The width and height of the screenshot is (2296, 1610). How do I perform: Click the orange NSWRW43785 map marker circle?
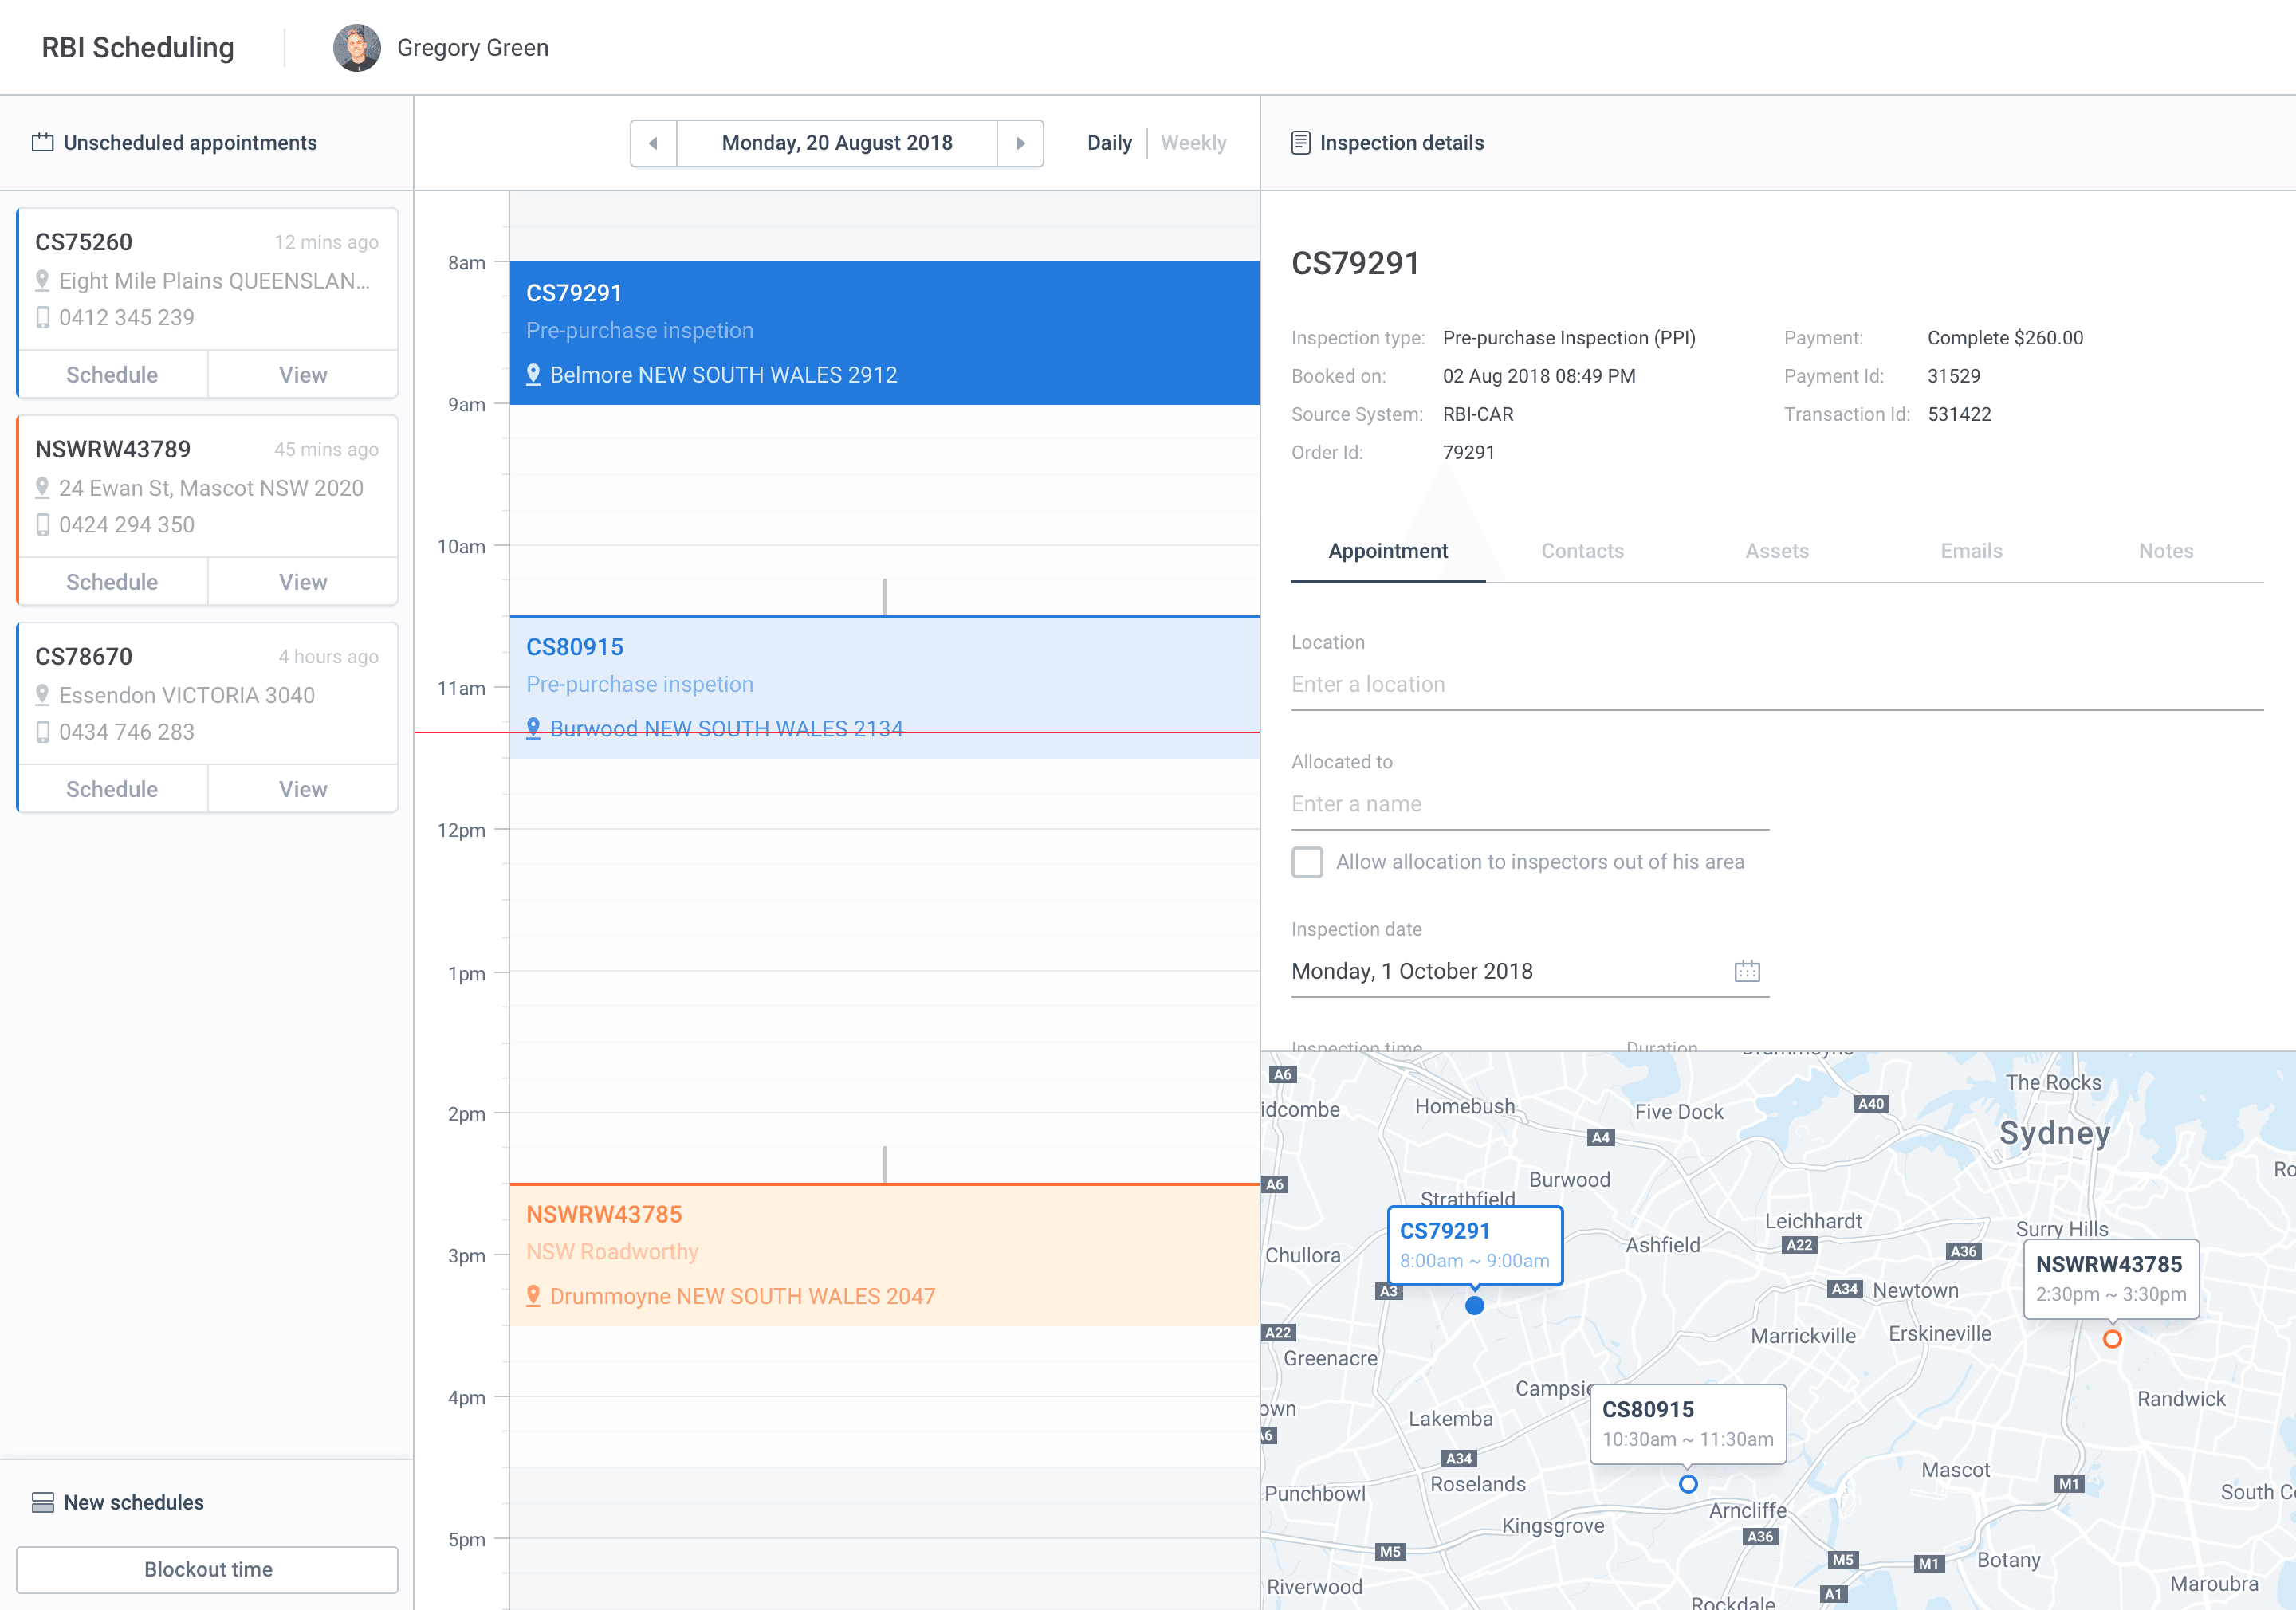2111,1339
